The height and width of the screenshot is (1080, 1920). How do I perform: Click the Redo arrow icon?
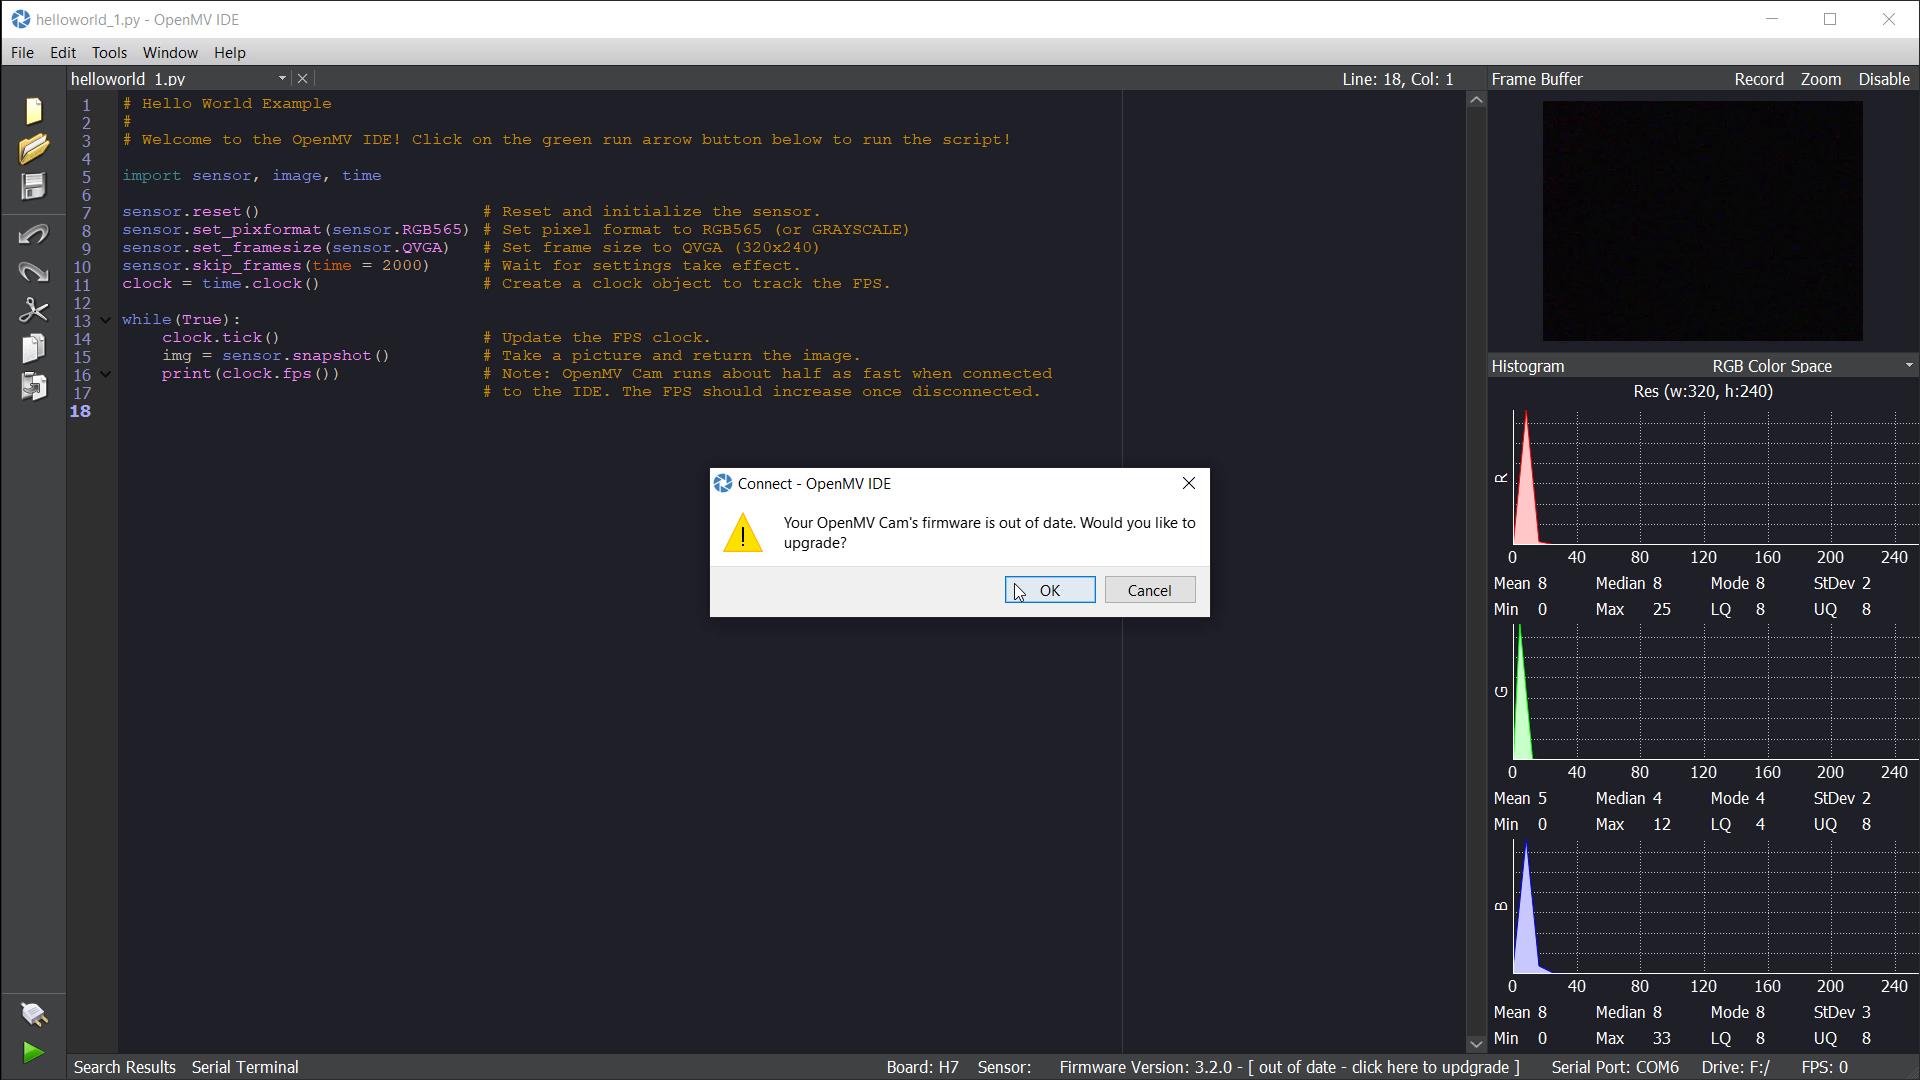click(x=33, y=272)
